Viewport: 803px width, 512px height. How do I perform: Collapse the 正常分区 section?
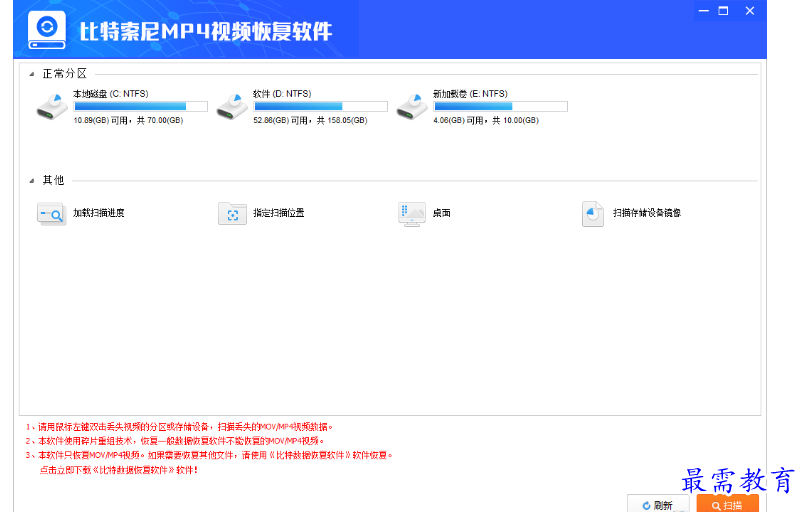coord(33,74)
